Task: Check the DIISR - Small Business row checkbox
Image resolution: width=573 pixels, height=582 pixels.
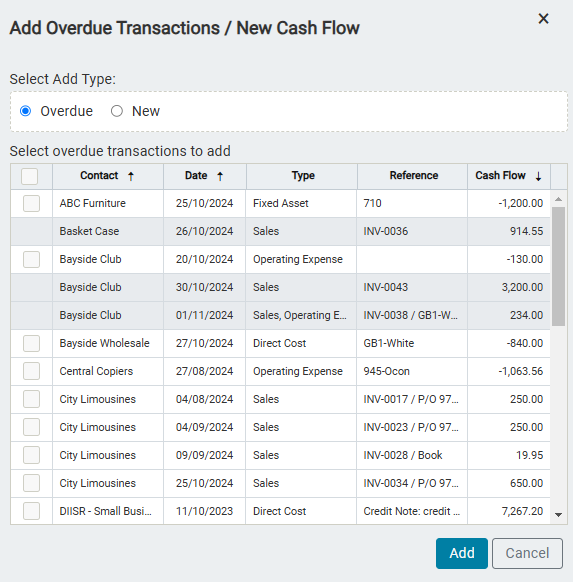Action: 31,511
